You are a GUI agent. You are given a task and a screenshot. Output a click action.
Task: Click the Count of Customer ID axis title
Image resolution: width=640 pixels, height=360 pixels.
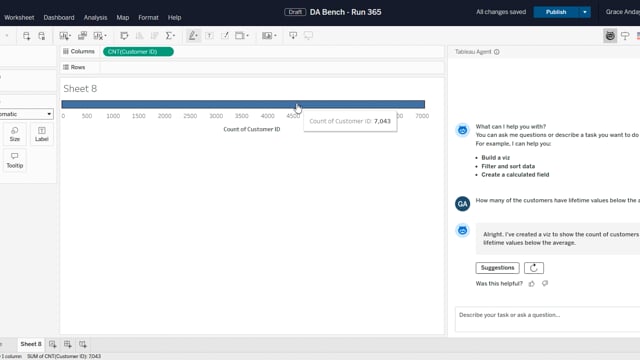click(x=251, y=129)
